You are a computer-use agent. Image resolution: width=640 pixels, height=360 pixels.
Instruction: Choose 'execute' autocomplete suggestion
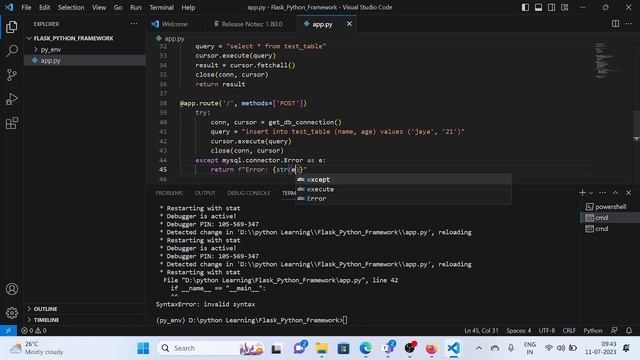403,189
